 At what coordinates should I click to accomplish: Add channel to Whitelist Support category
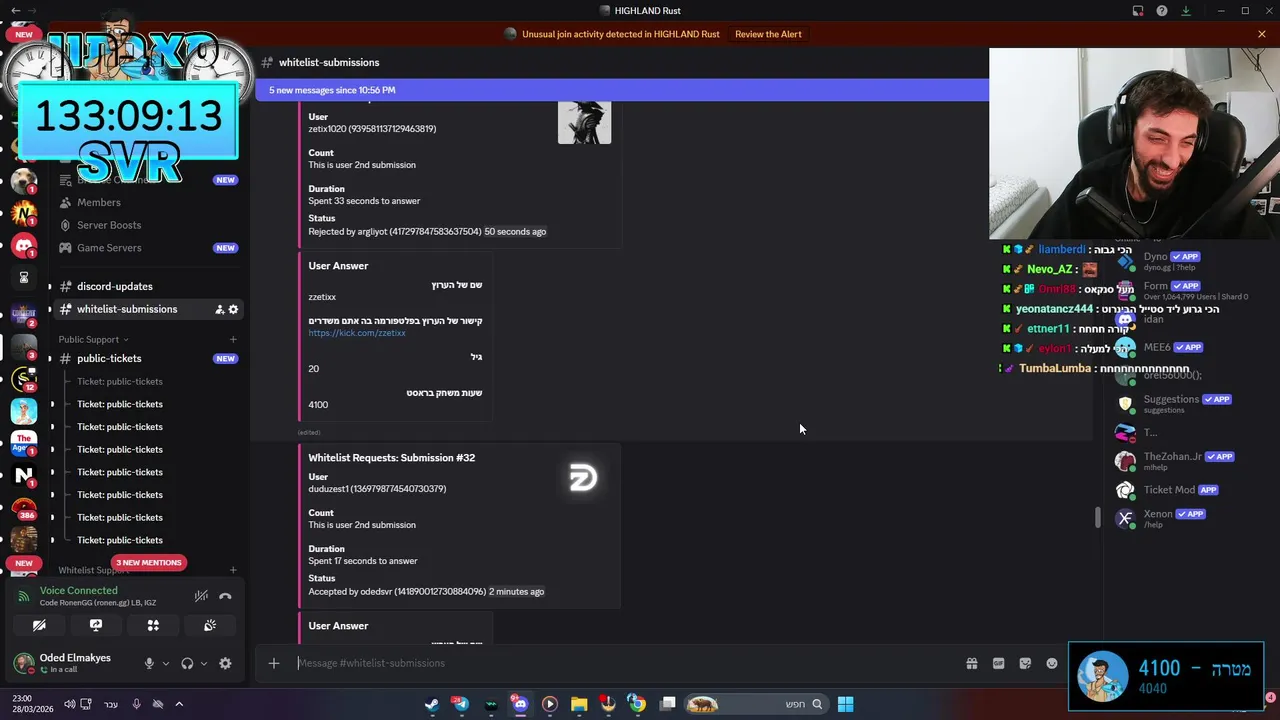point(233,570)
